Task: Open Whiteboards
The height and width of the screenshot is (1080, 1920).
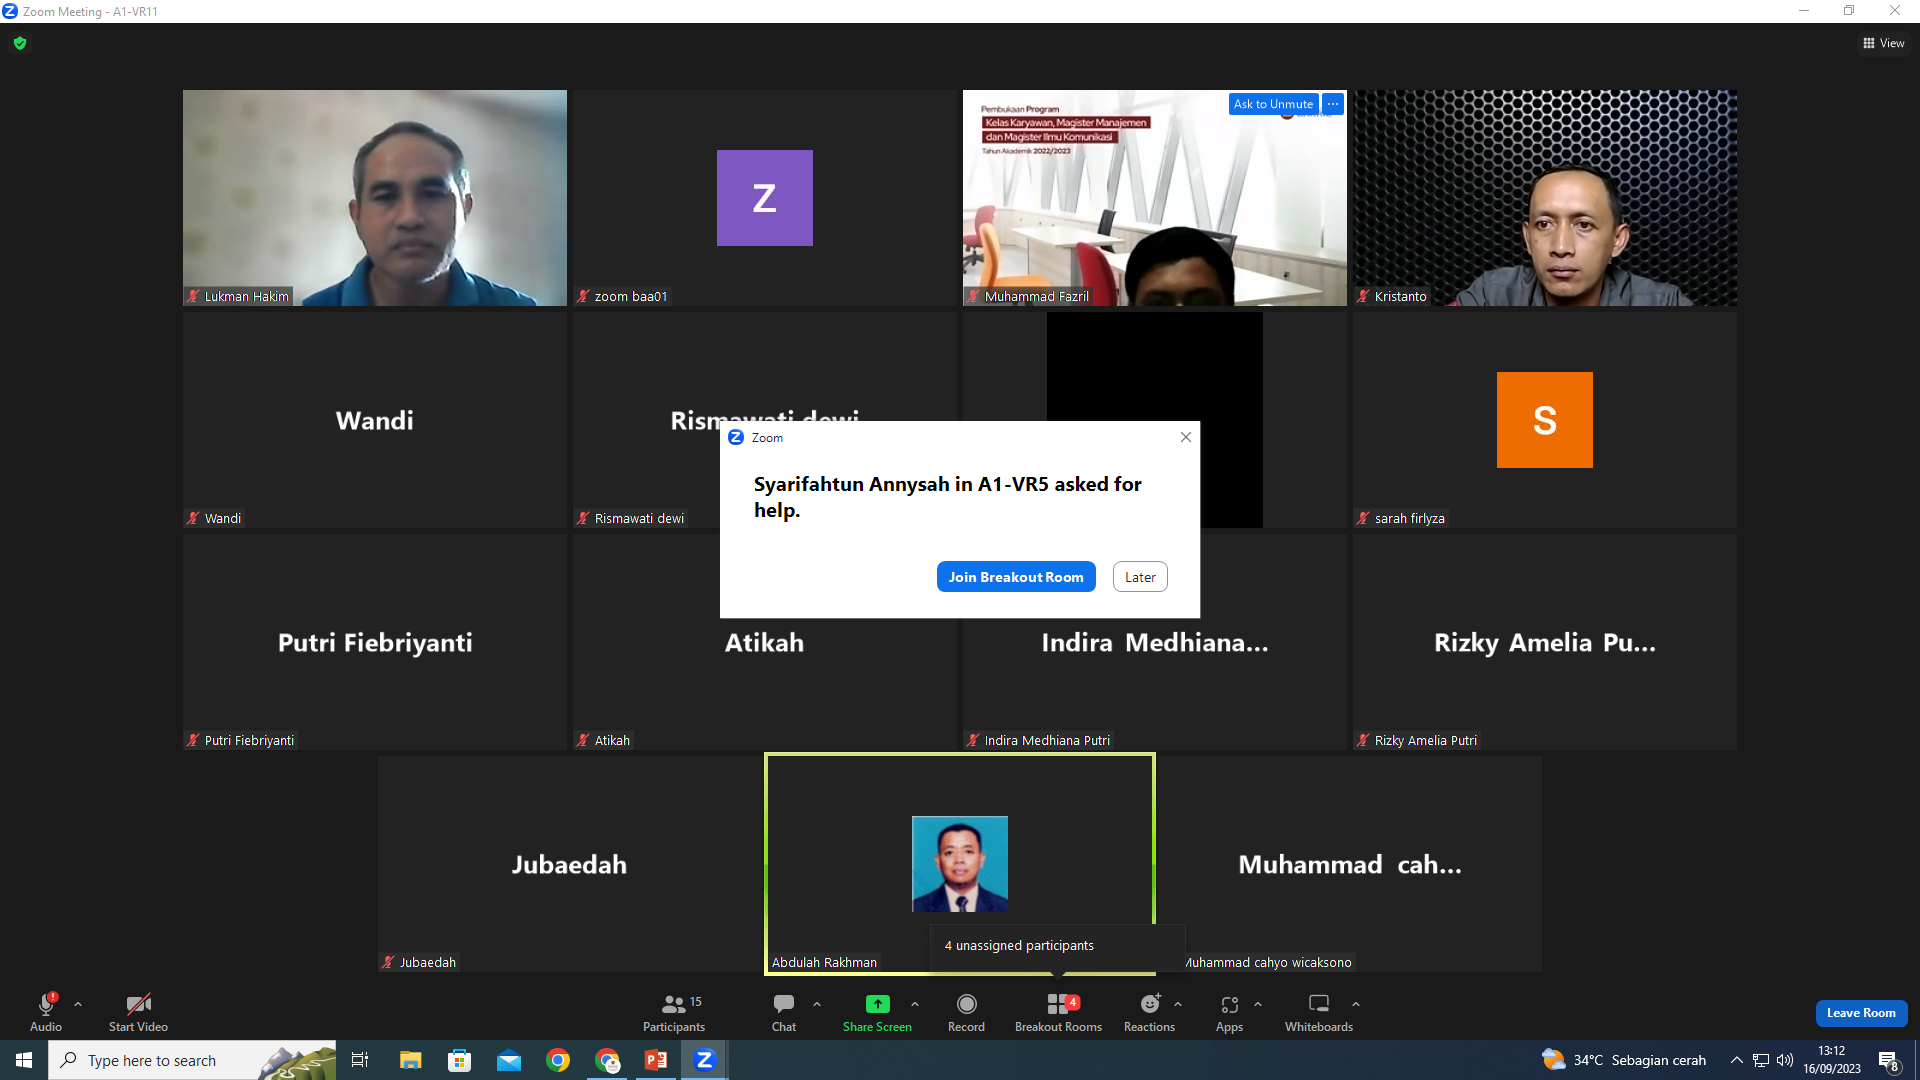Action: click(1319, 1012)
